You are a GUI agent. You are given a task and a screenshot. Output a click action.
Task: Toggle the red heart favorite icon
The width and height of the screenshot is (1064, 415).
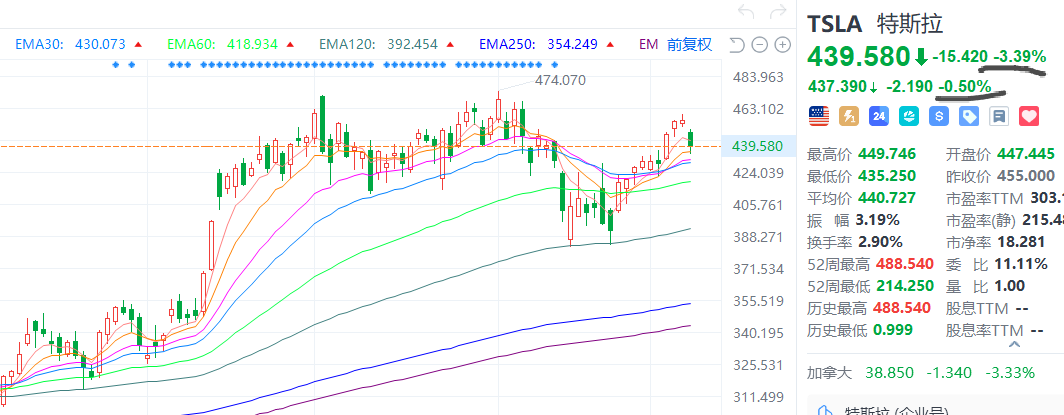[x=1029, y=116]
